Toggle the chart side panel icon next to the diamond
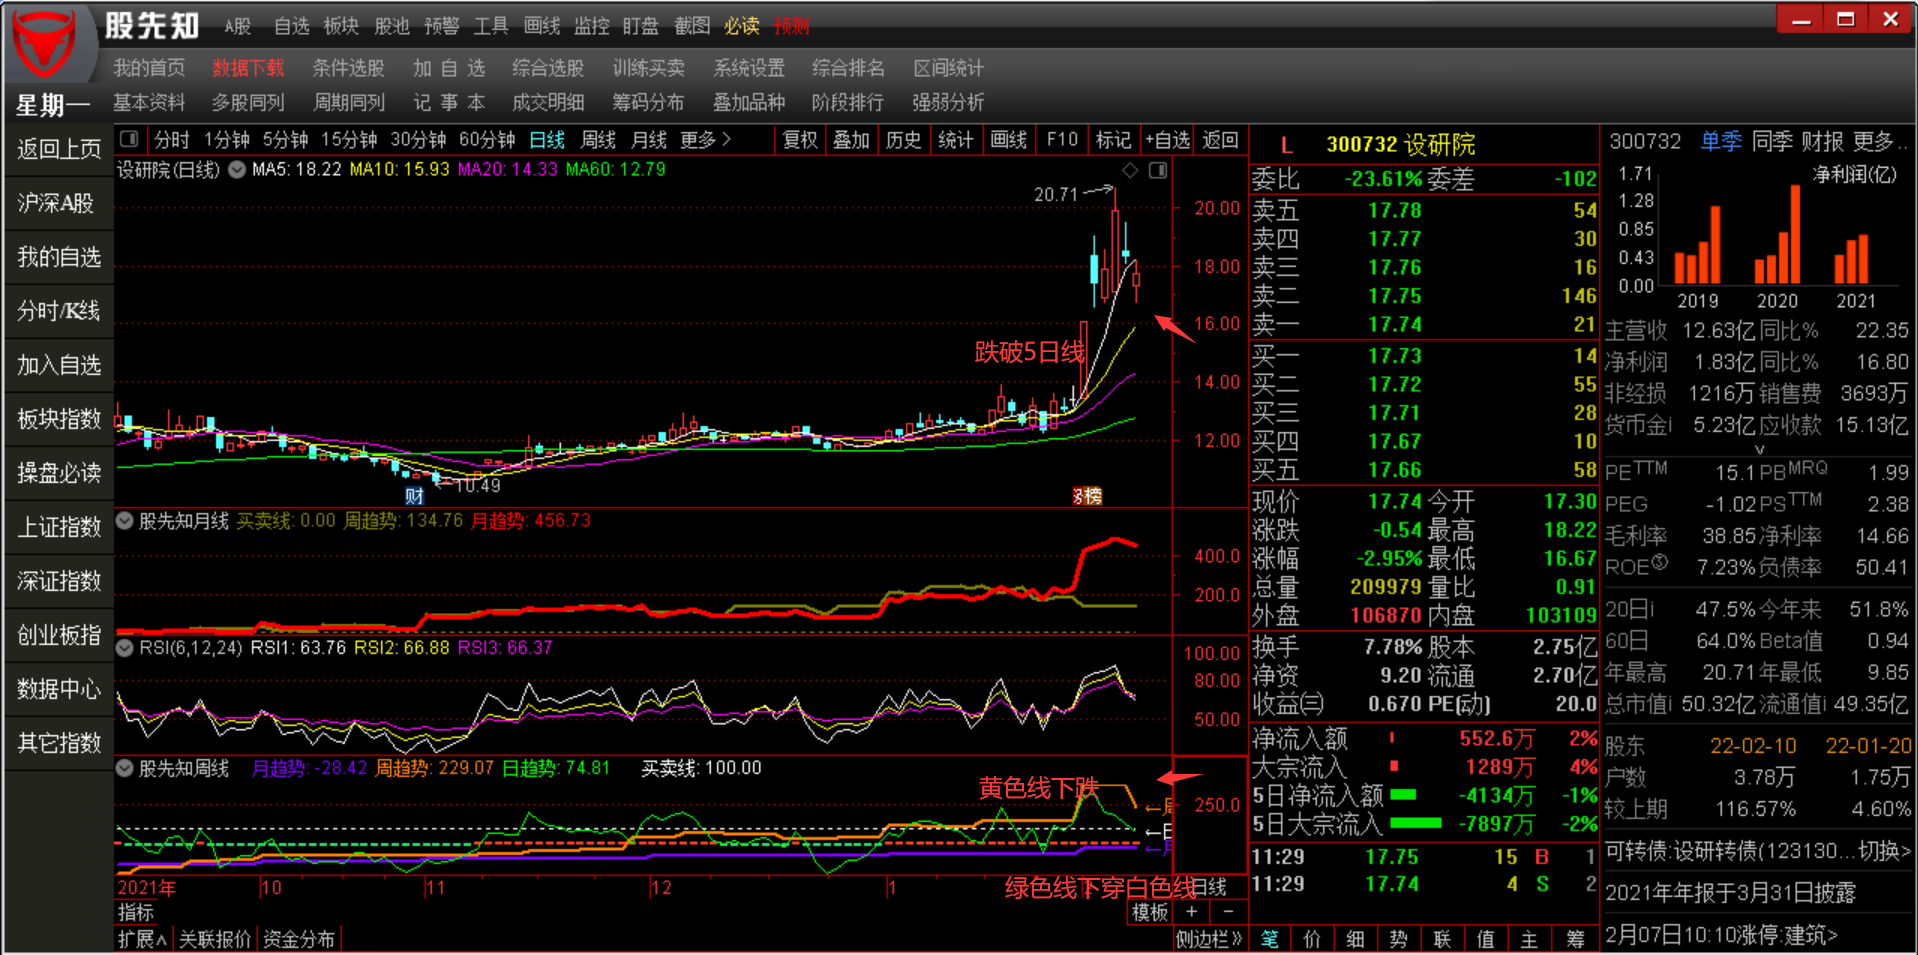1918x955 pixels. click(1158, 170)
